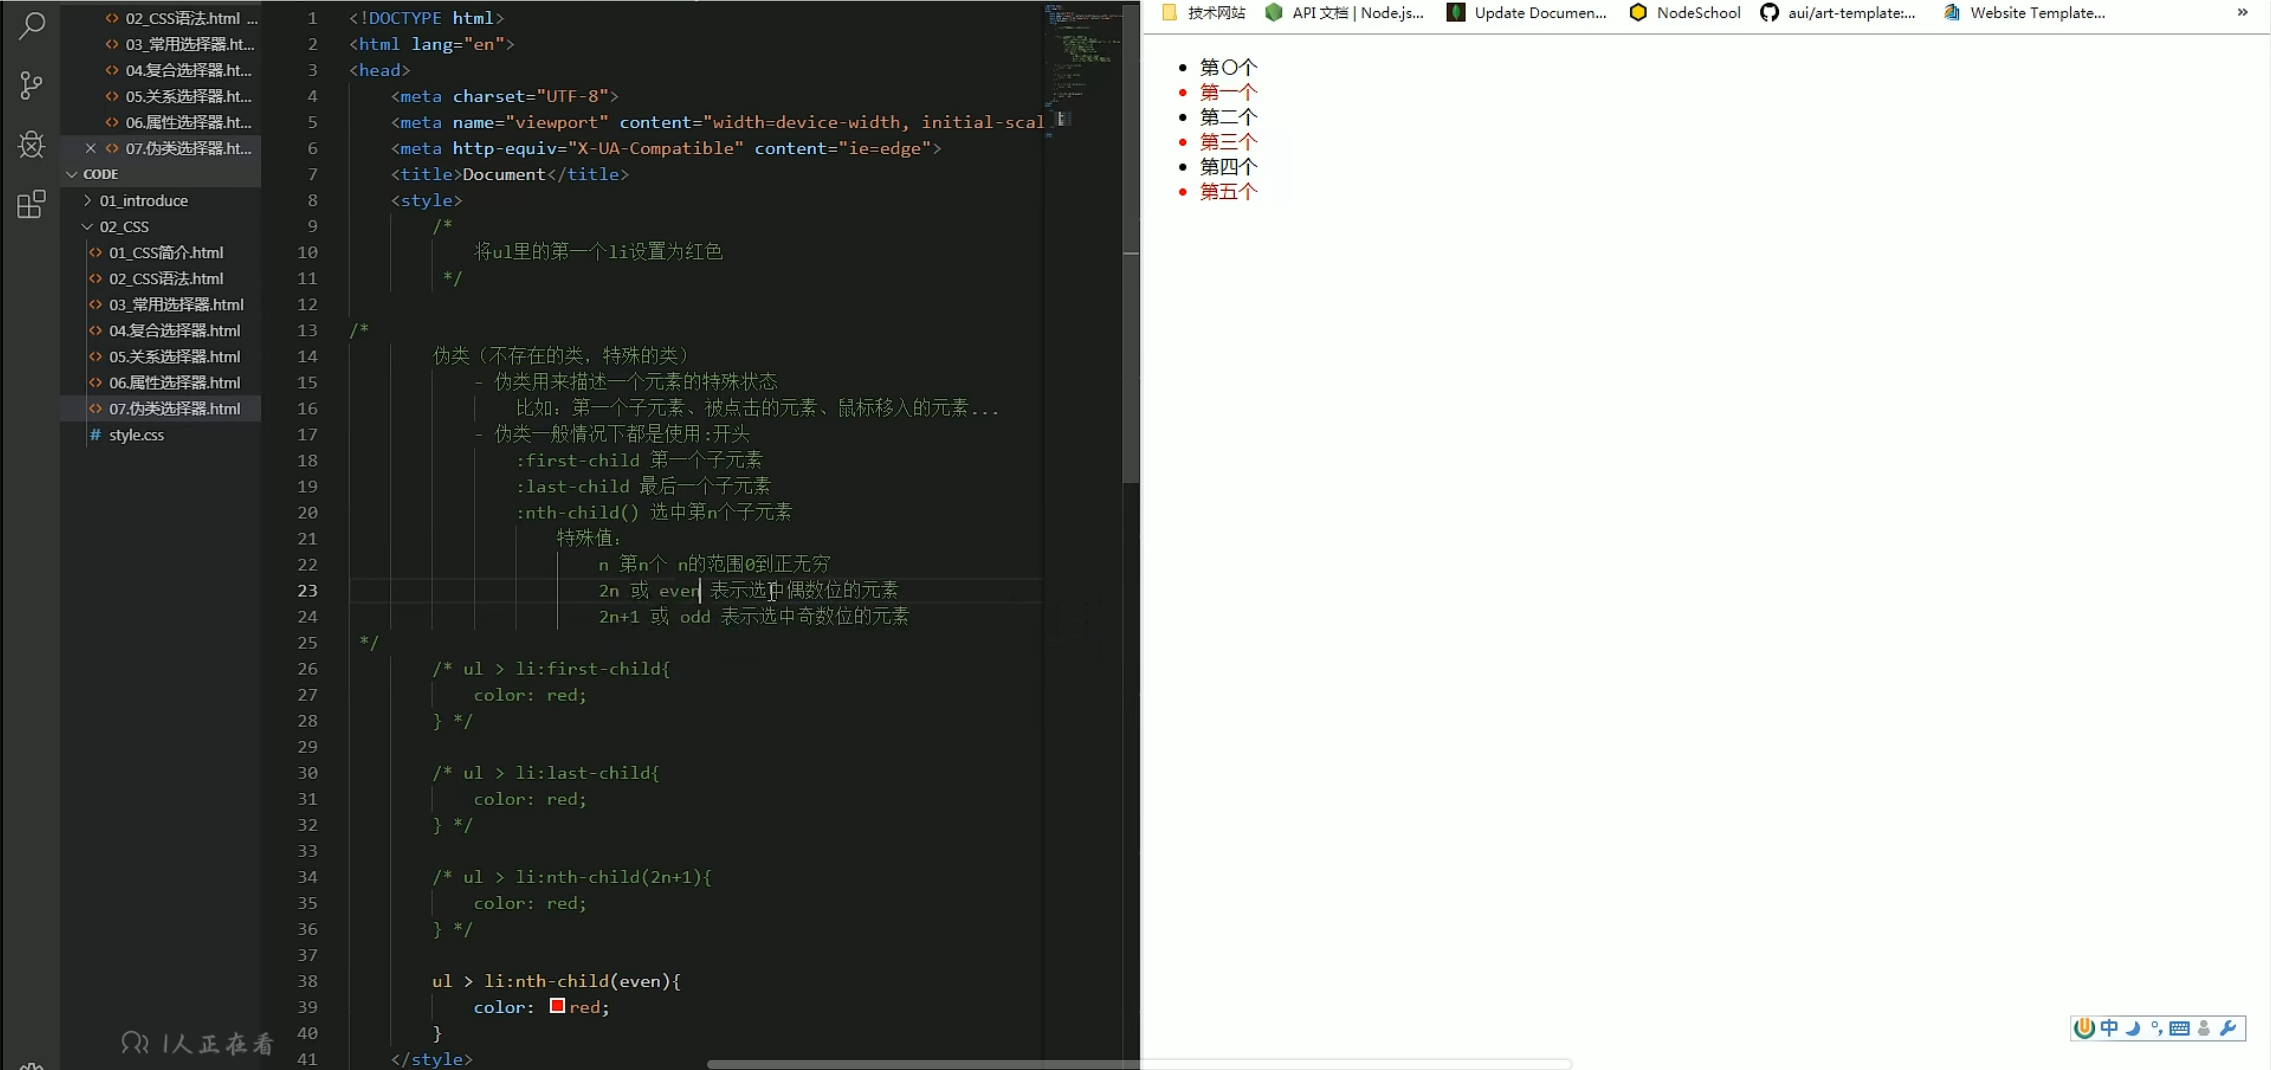Open the Website Template bookmark
The height and width of the screenshot is (1070, 2271).
[x=2025, y=13]
